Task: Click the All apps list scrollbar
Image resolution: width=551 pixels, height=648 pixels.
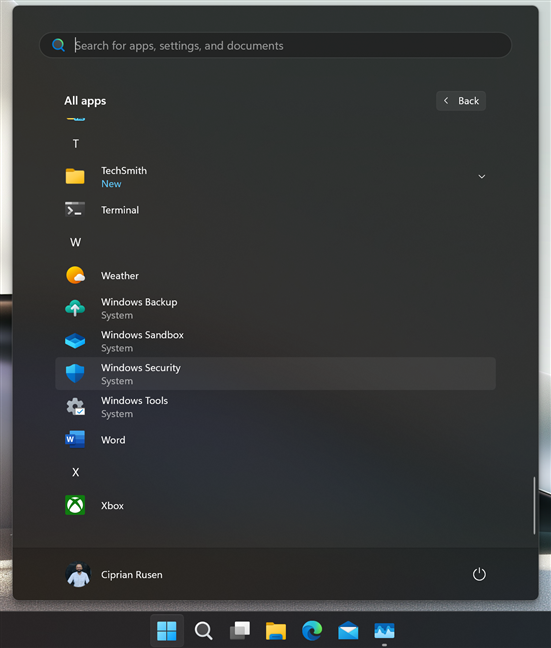Action: (534, 505)
